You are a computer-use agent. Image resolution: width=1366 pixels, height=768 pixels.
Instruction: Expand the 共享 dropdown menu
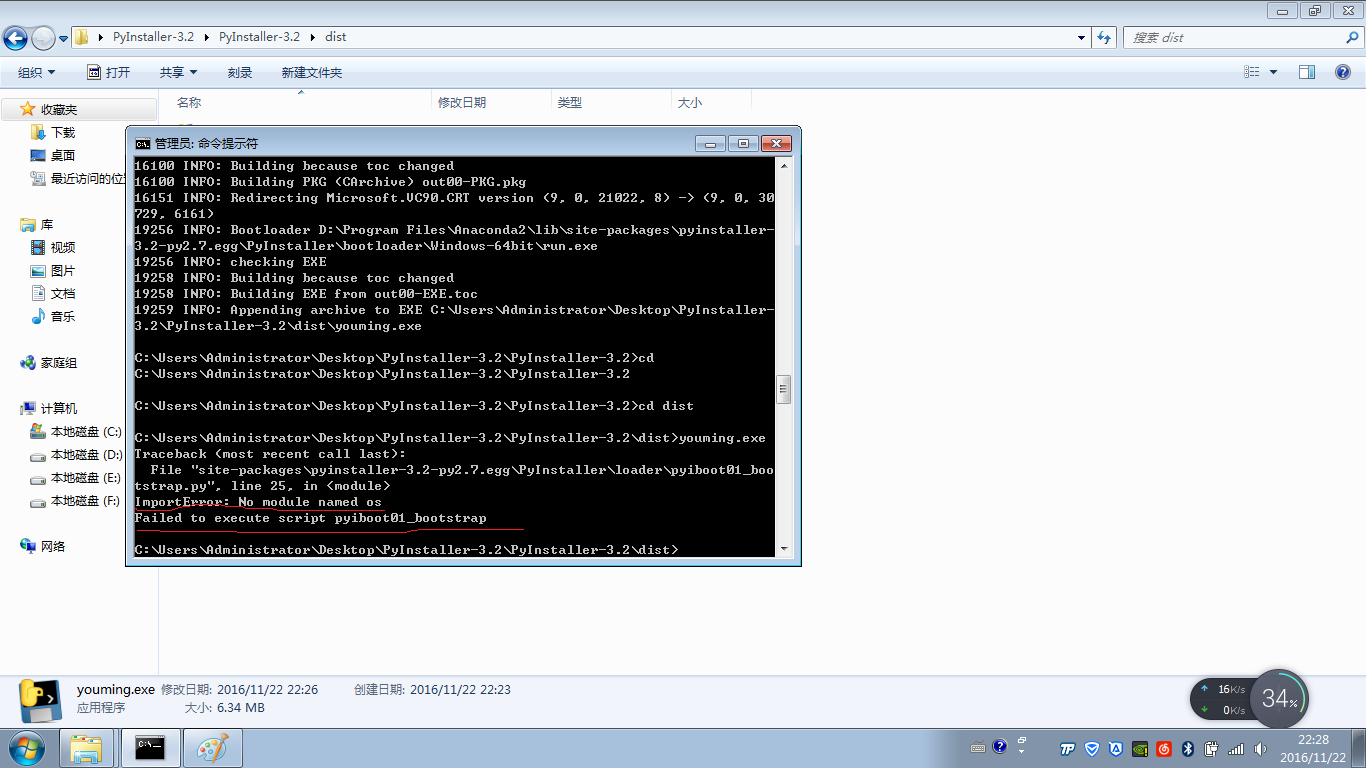[x=178, y=73]
